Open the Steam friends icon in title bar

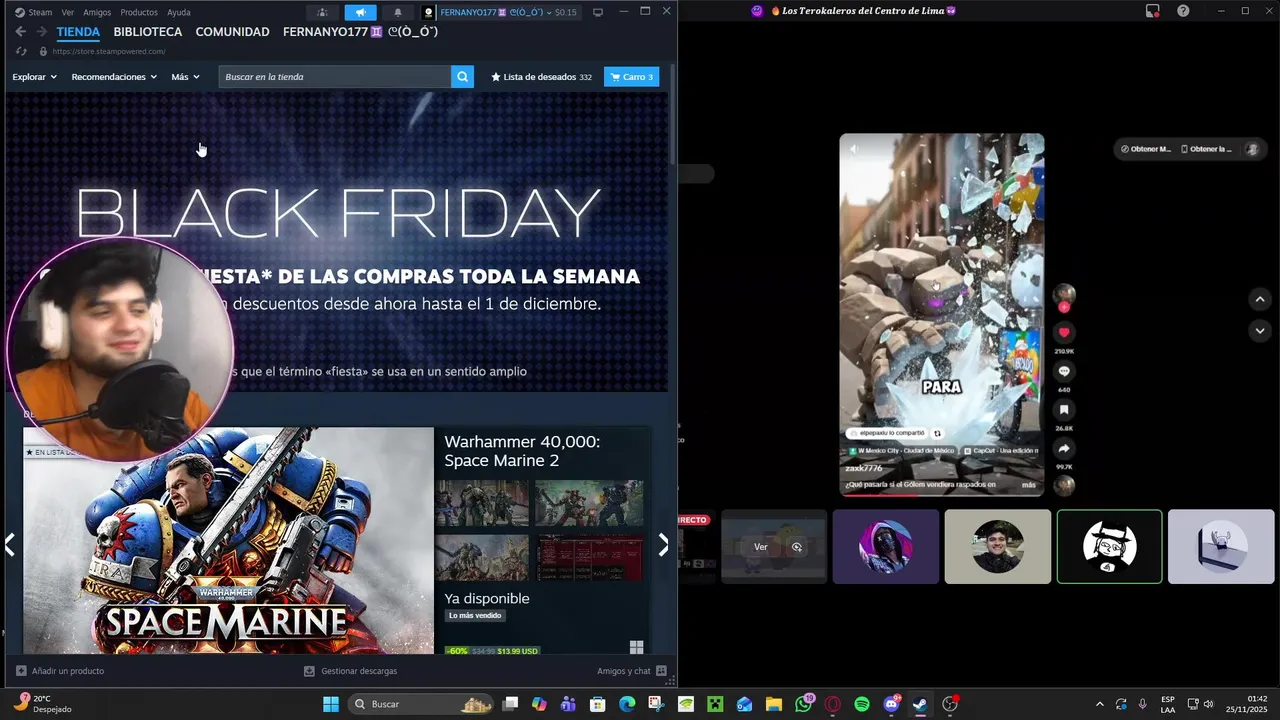pyautogui.click(x=322, y=12)
